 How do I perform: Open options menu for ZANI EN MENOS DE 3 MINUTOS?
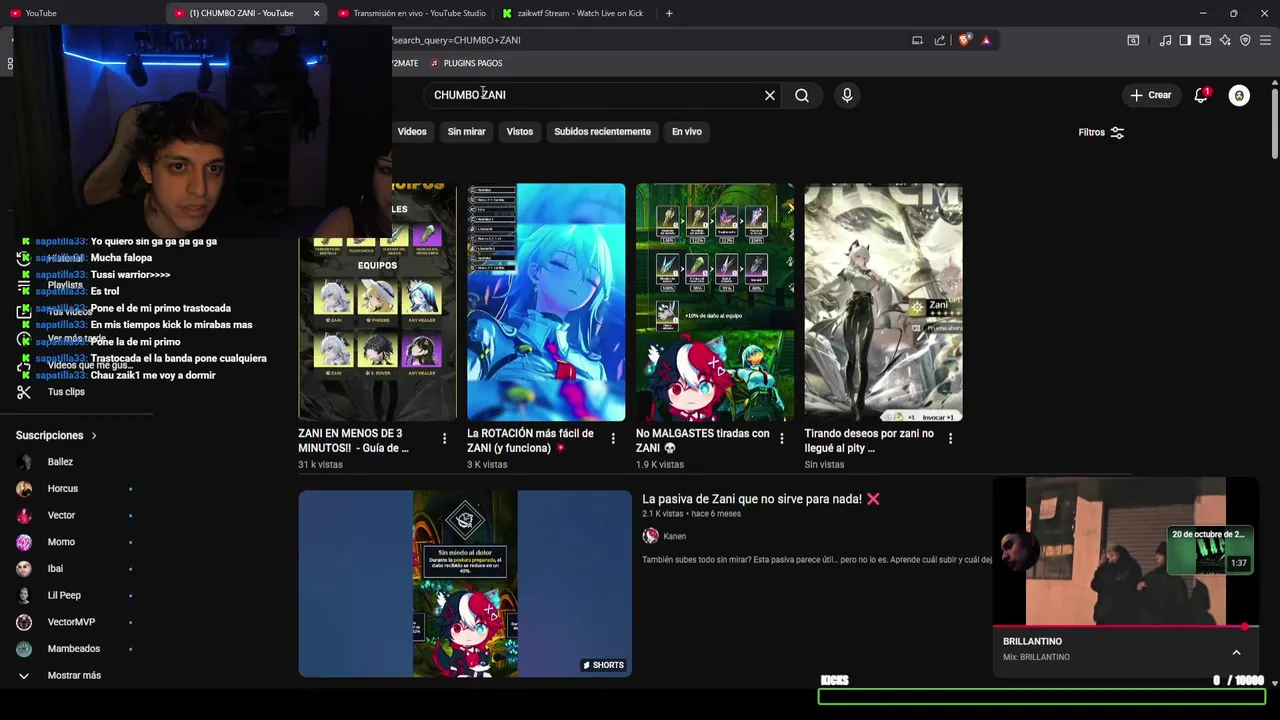pyautogui.click(x=444, y=438)
